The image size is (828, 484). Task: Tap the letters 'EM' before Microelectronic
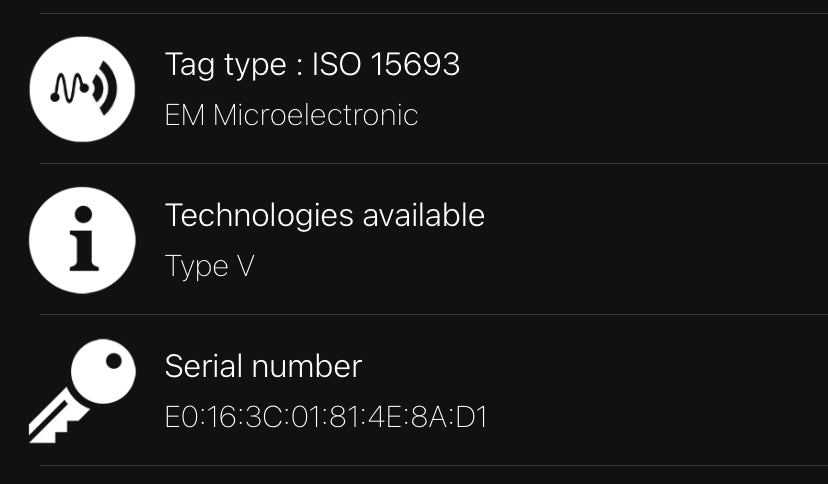pyautogui.click(x=185, y=115)
